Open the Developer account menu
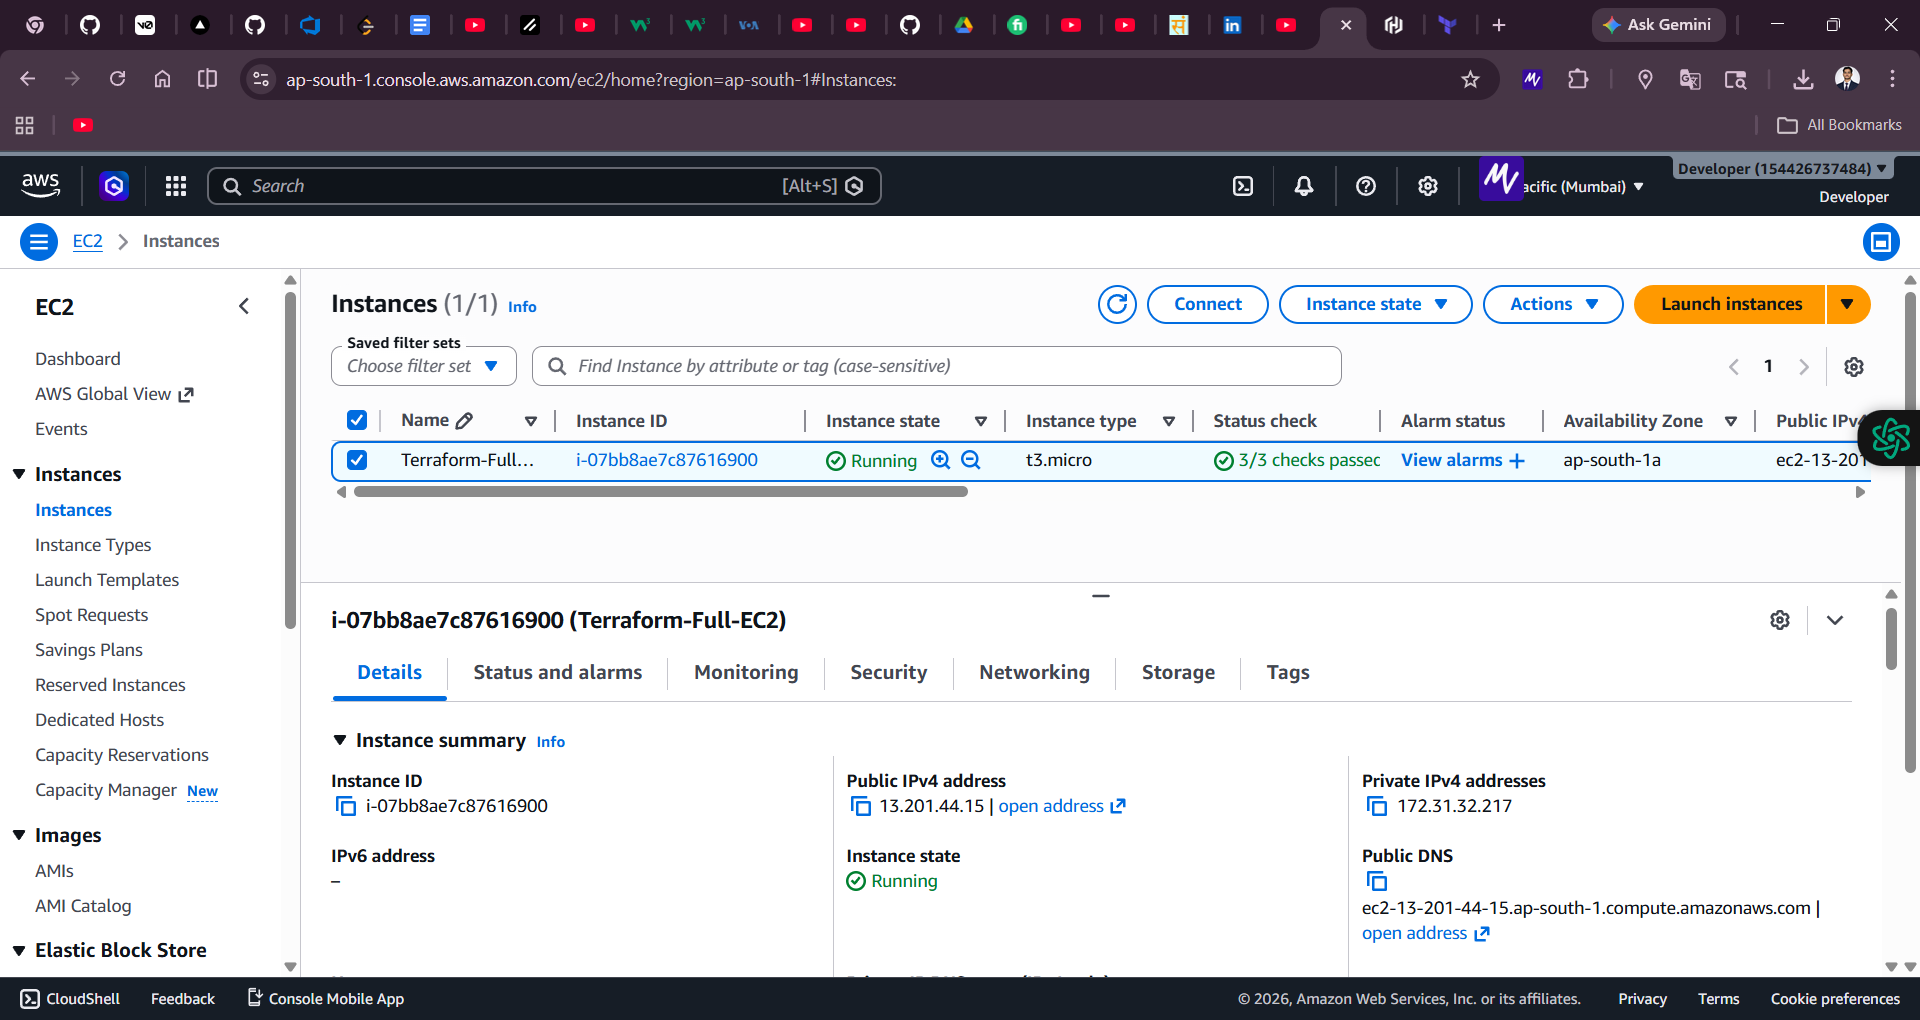Image resolution: width=1920 pixels, height=1020 pixels. pyautogui.click(x=1782, y=169)
